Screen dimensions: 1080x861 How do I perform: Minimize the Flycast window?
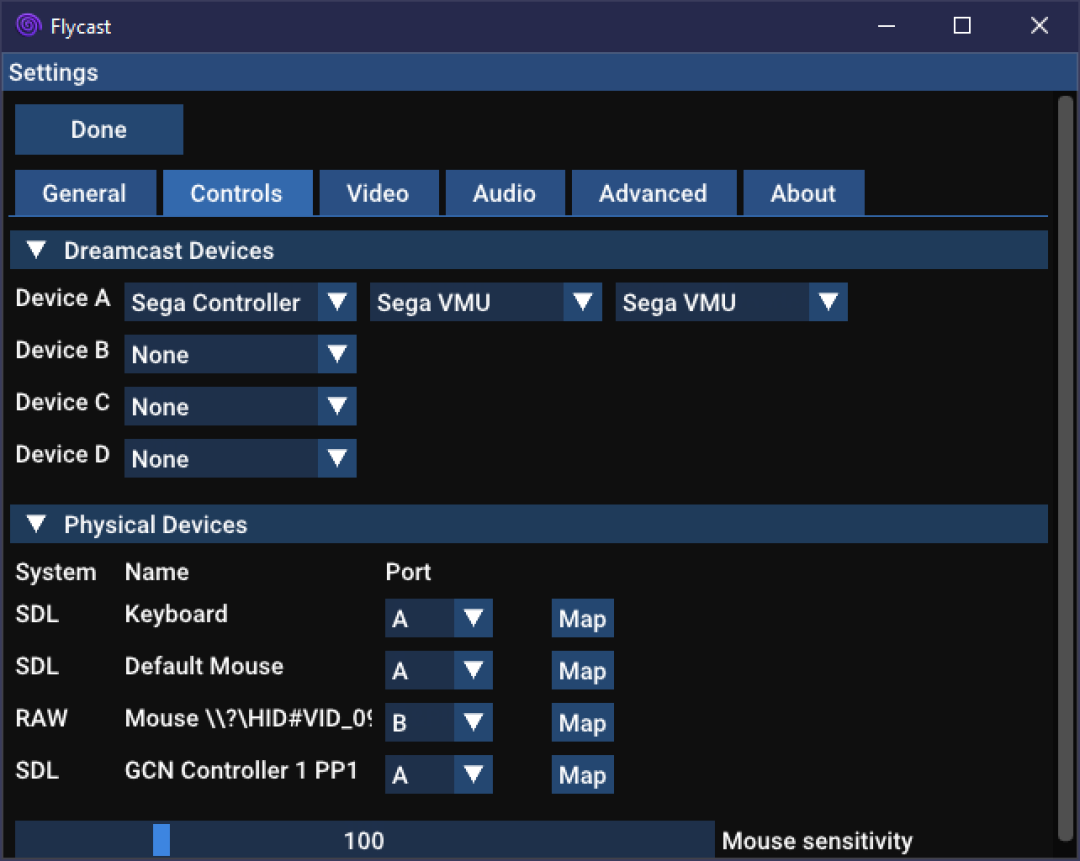tap(886, 26)
